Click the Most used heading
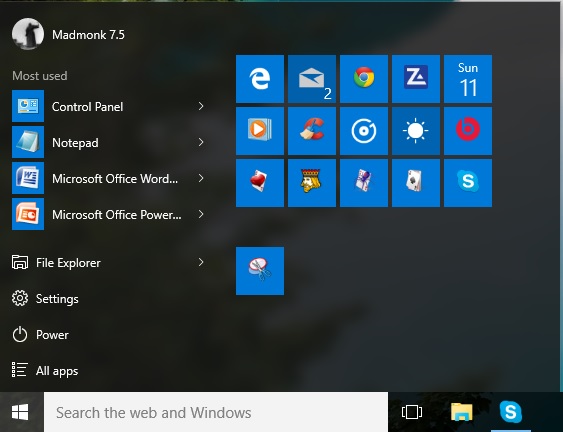This screenshot has width=563, height=432. [39, 76]
